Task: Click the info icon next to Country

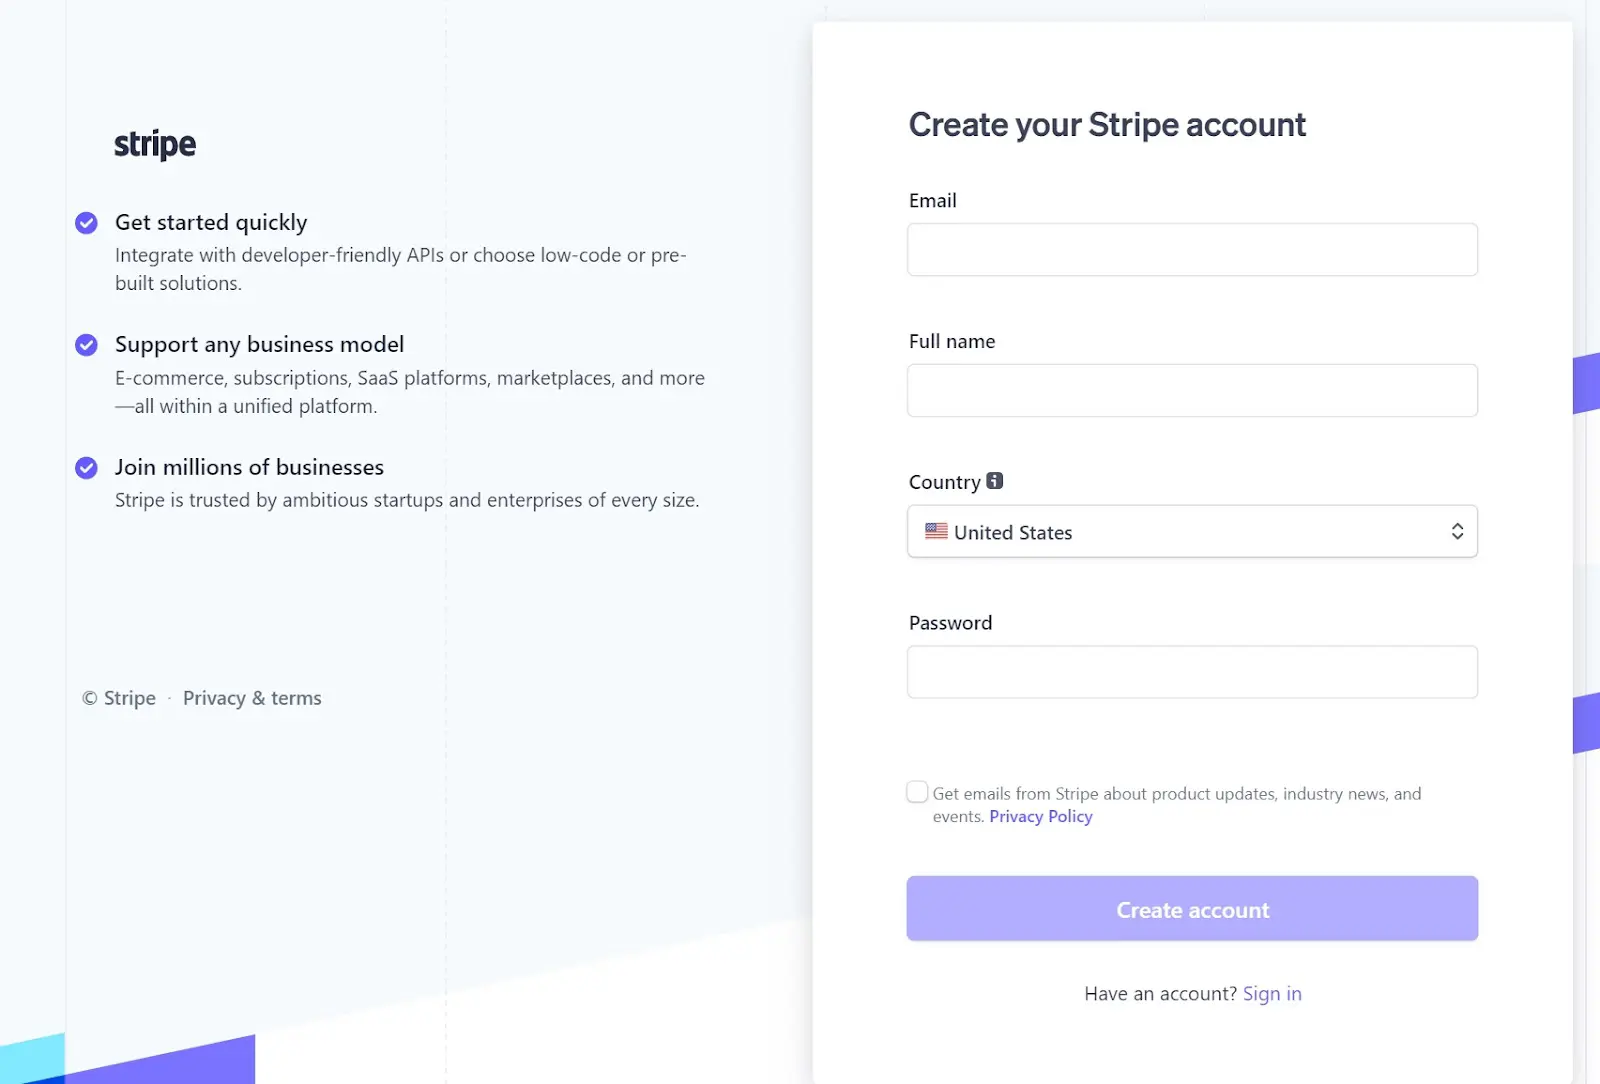Action: pos(994,480)
